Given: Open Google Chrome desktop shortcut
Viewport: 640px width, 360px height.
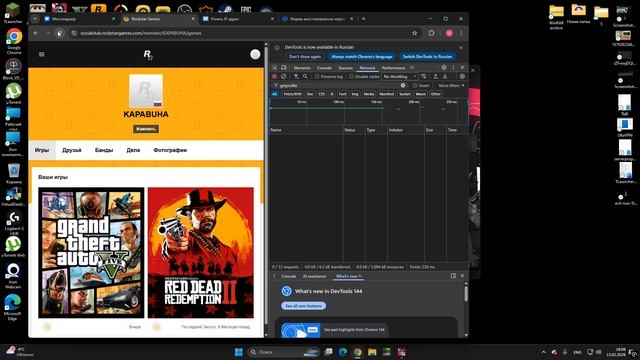Looking at the screenshot, I should [x=14, y=41].
